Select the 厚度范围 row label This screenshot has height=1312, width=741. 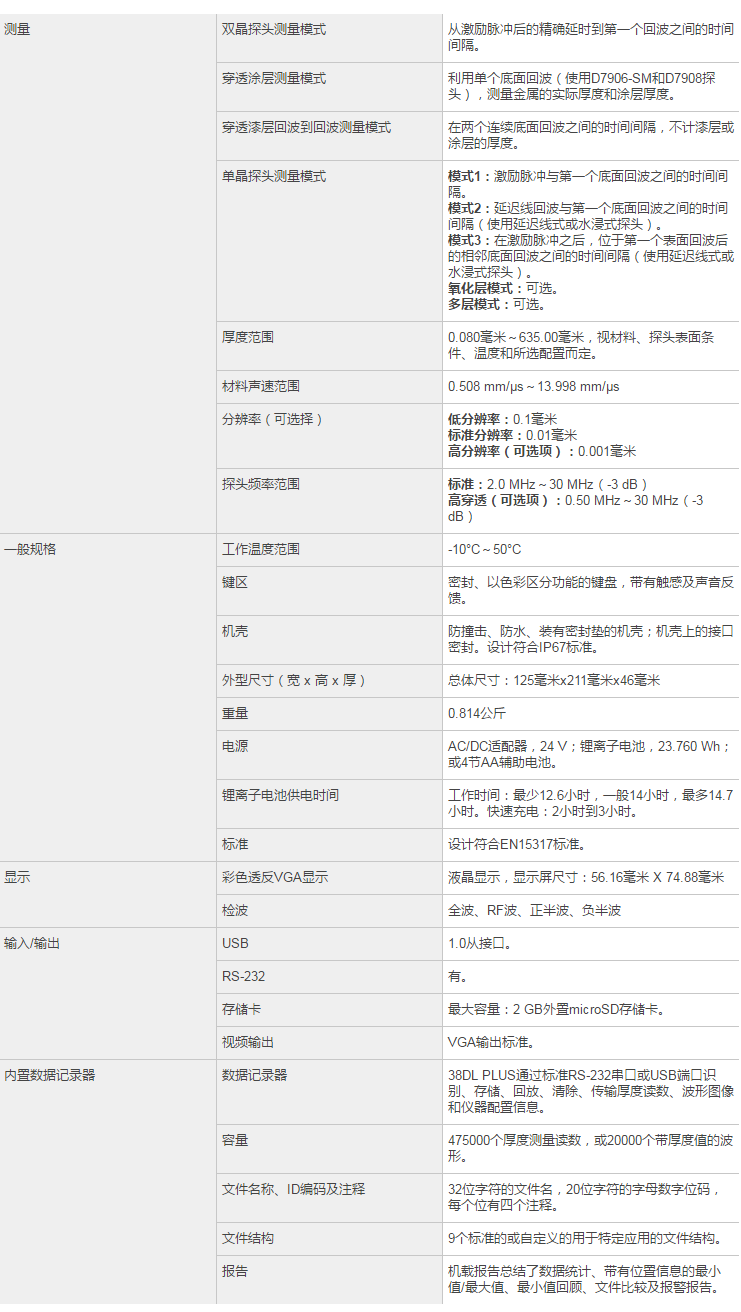coord(247,338)
